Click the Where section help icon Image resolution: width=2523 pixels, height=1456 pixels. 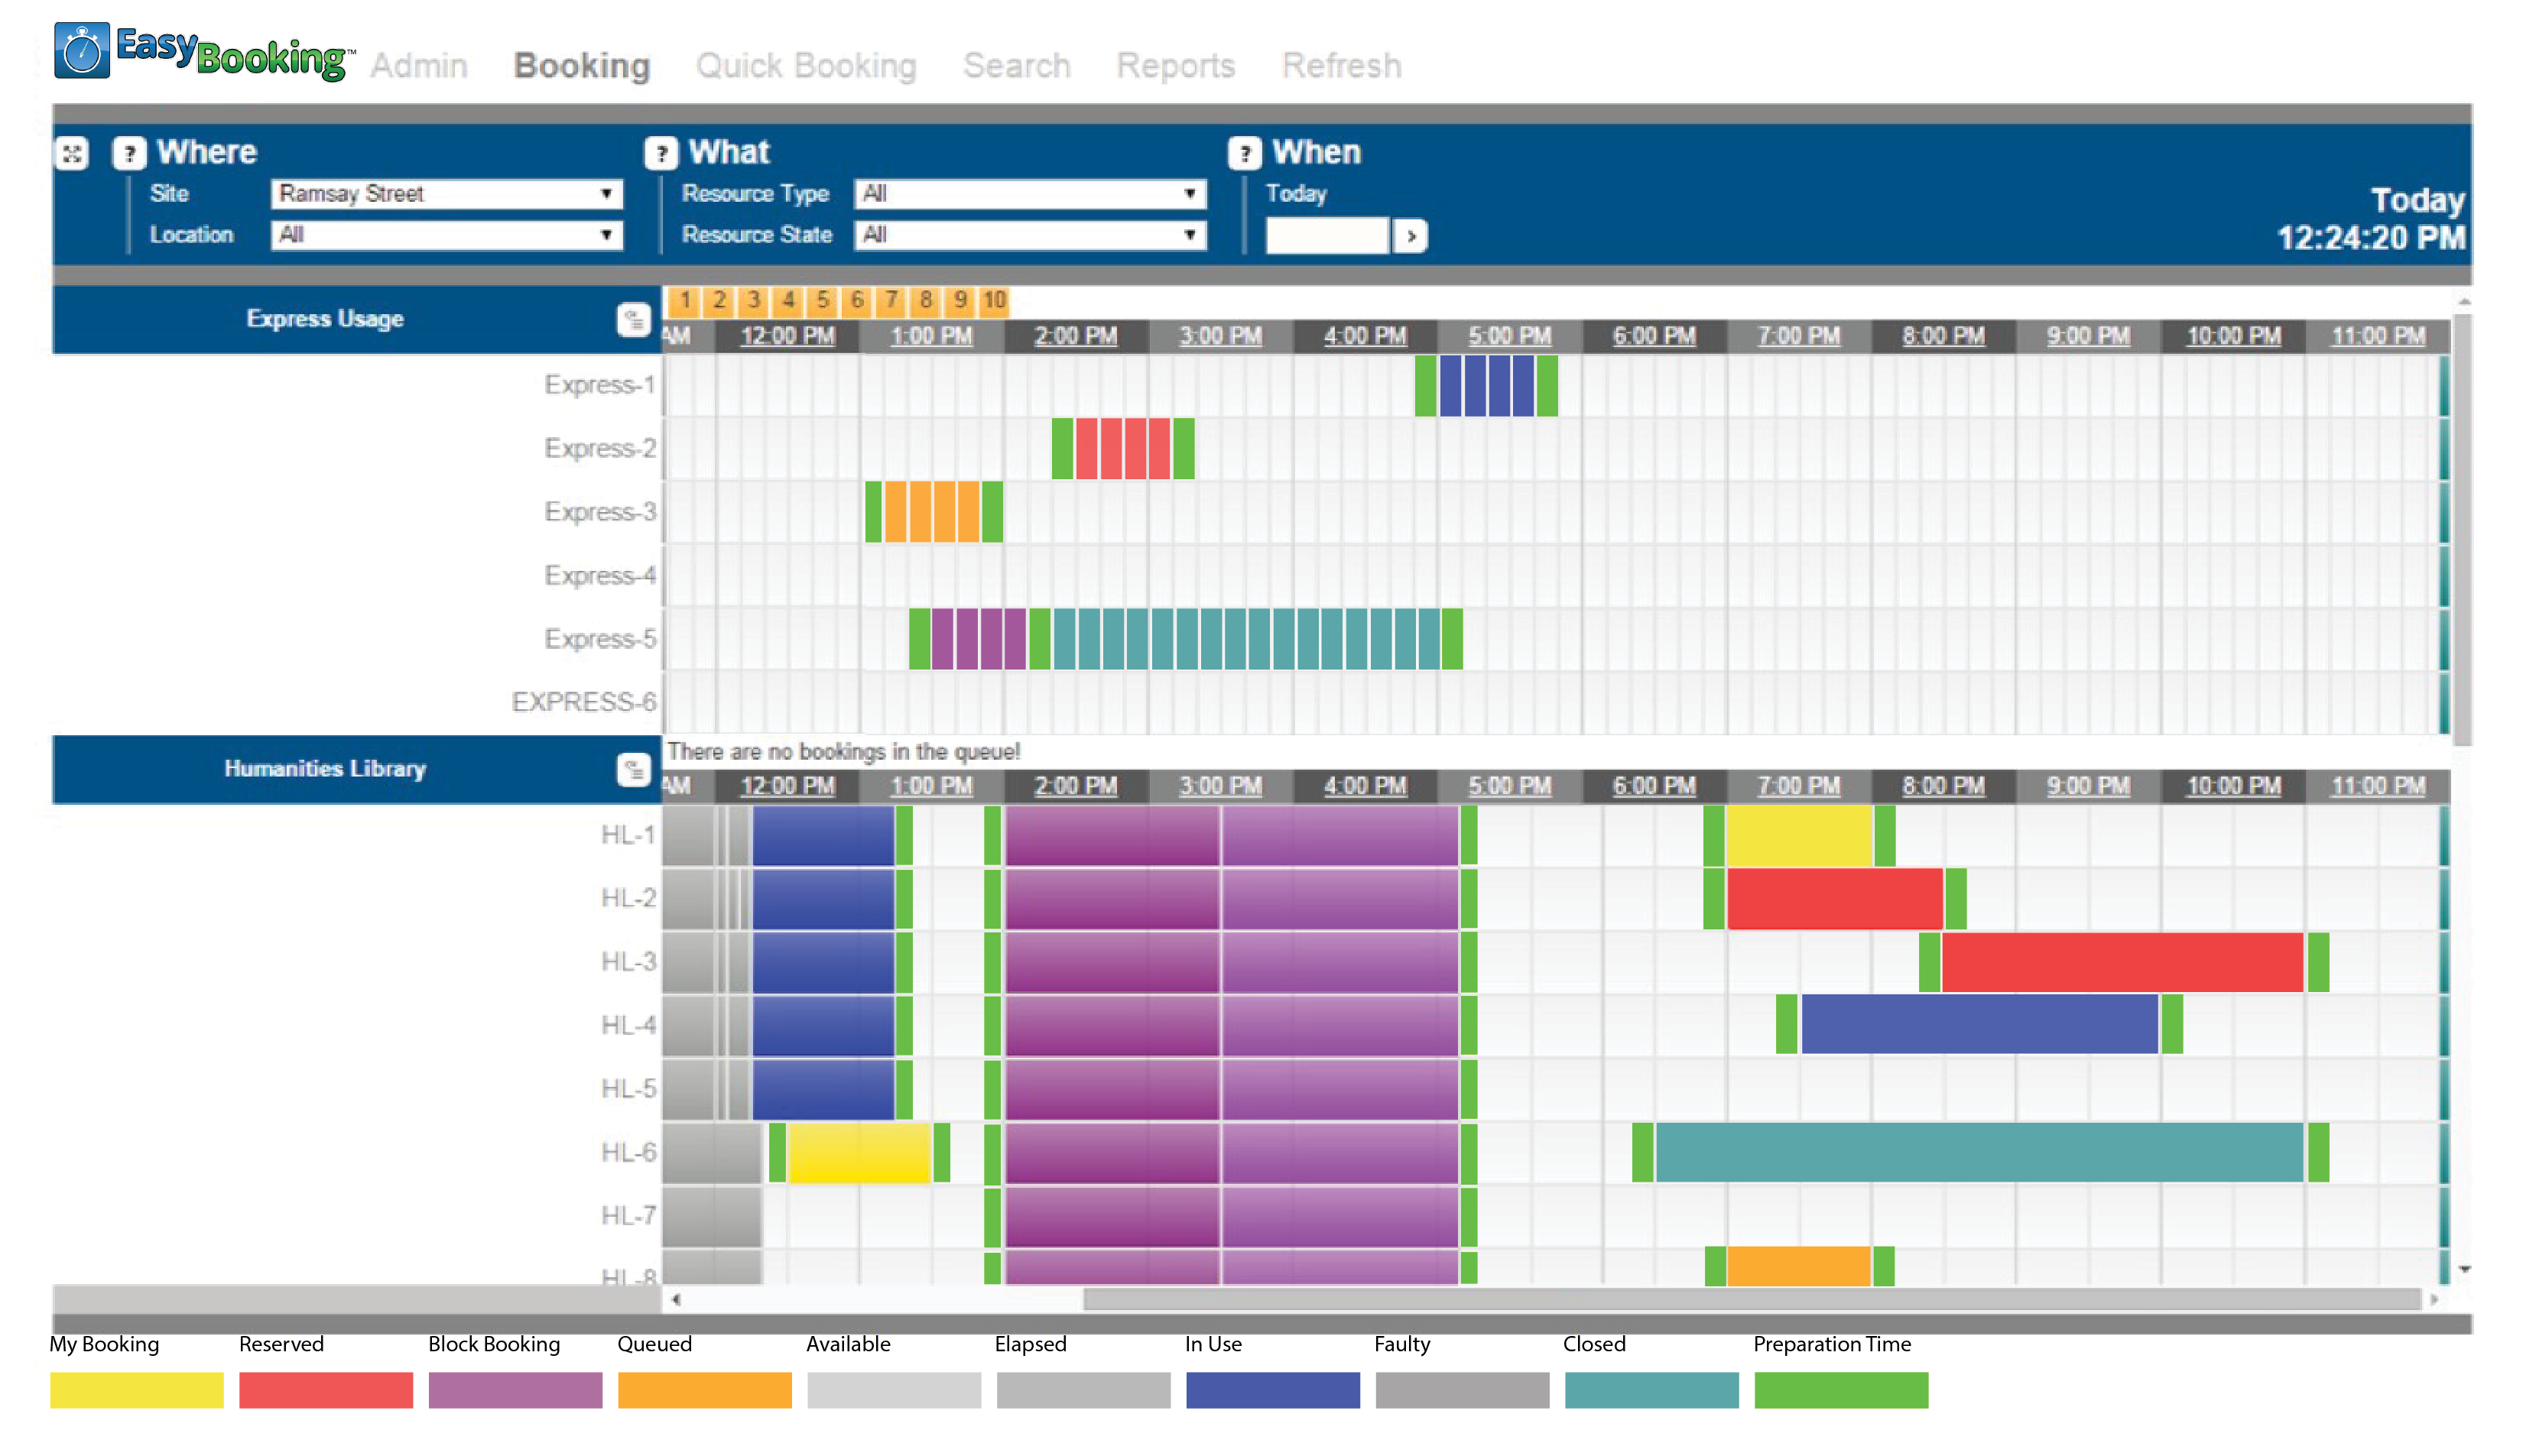click(129, 153)
